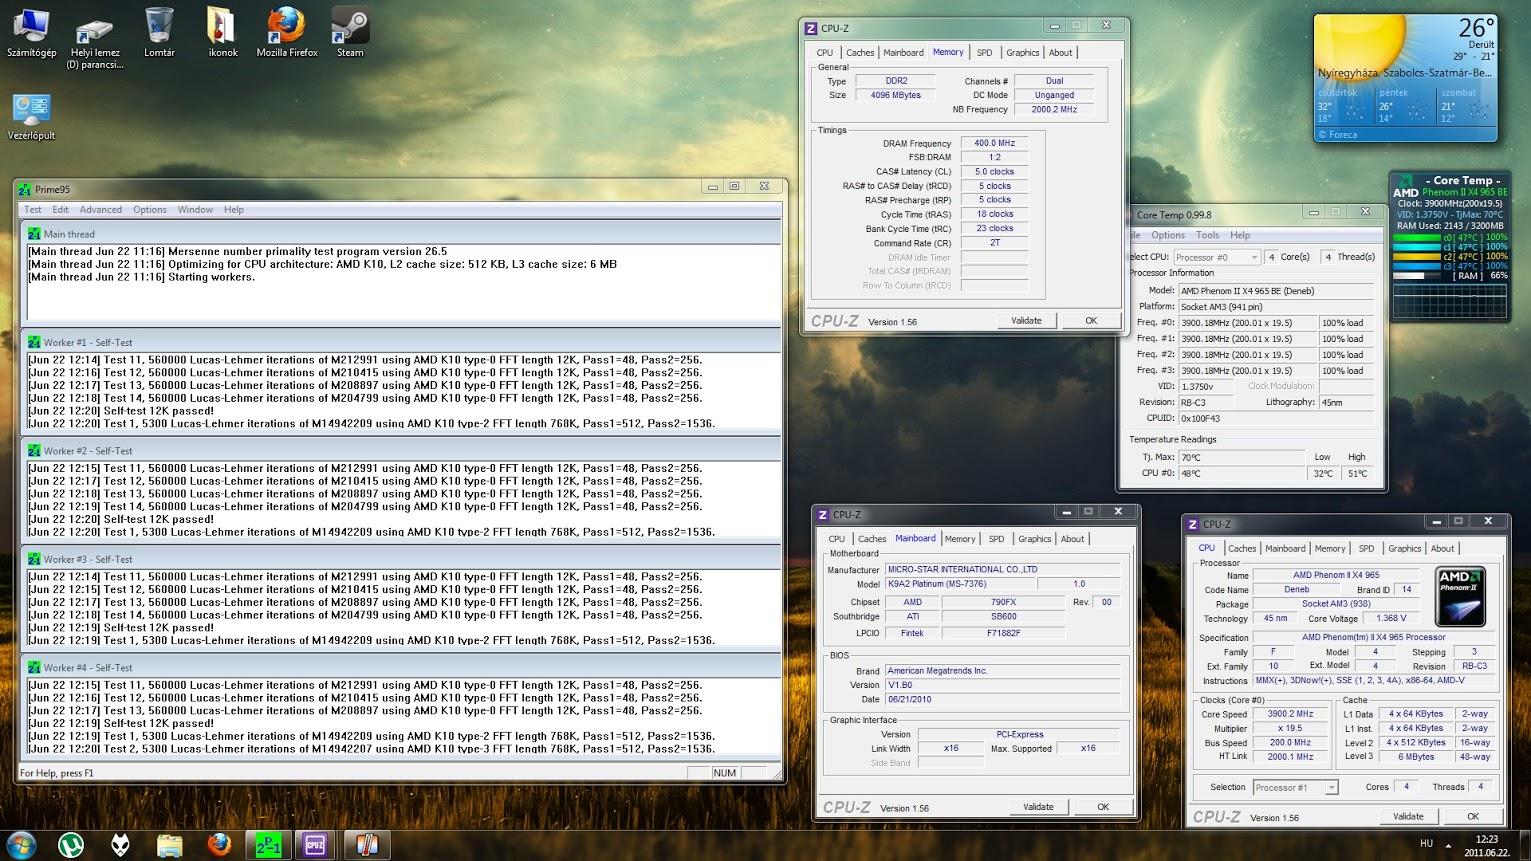This screenshot has width=1531, height=861.
Task: Click the Firefox icon on the taskbar
Action: click(219, 845)
